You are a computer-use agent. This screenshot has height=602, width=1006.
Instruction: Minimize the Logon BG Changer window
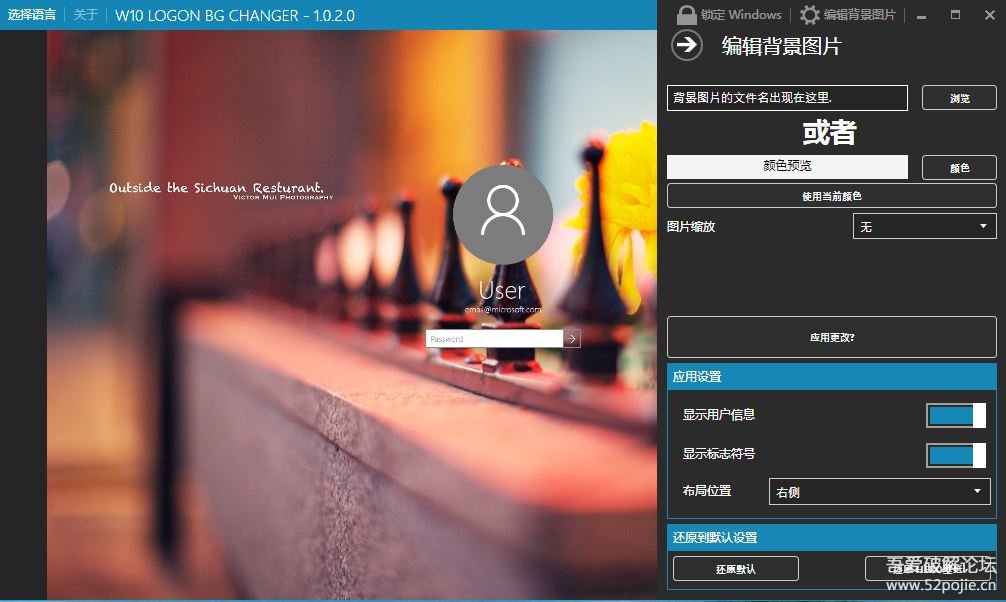coord(921,15)
